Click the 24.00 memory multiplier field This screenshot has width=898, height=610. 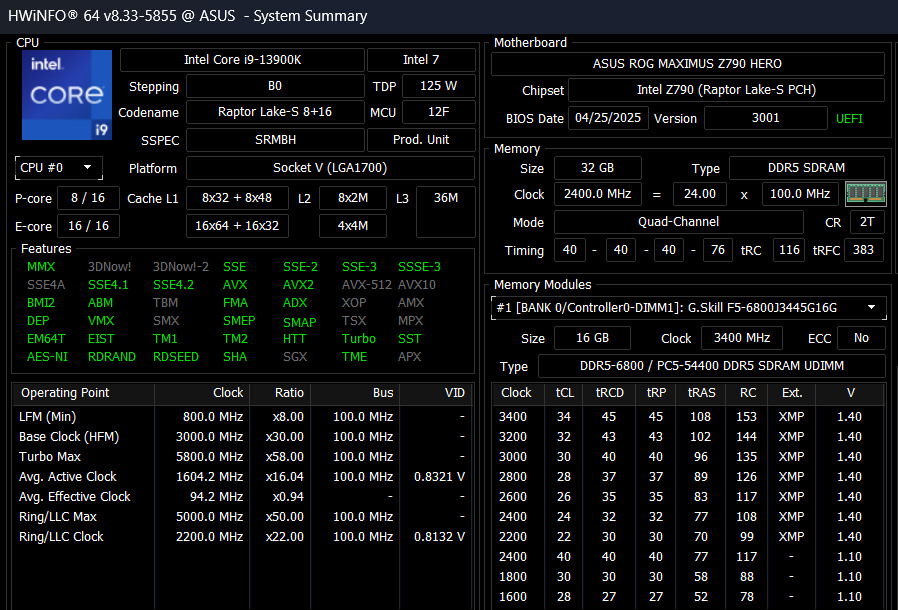[x=700, y=194]
